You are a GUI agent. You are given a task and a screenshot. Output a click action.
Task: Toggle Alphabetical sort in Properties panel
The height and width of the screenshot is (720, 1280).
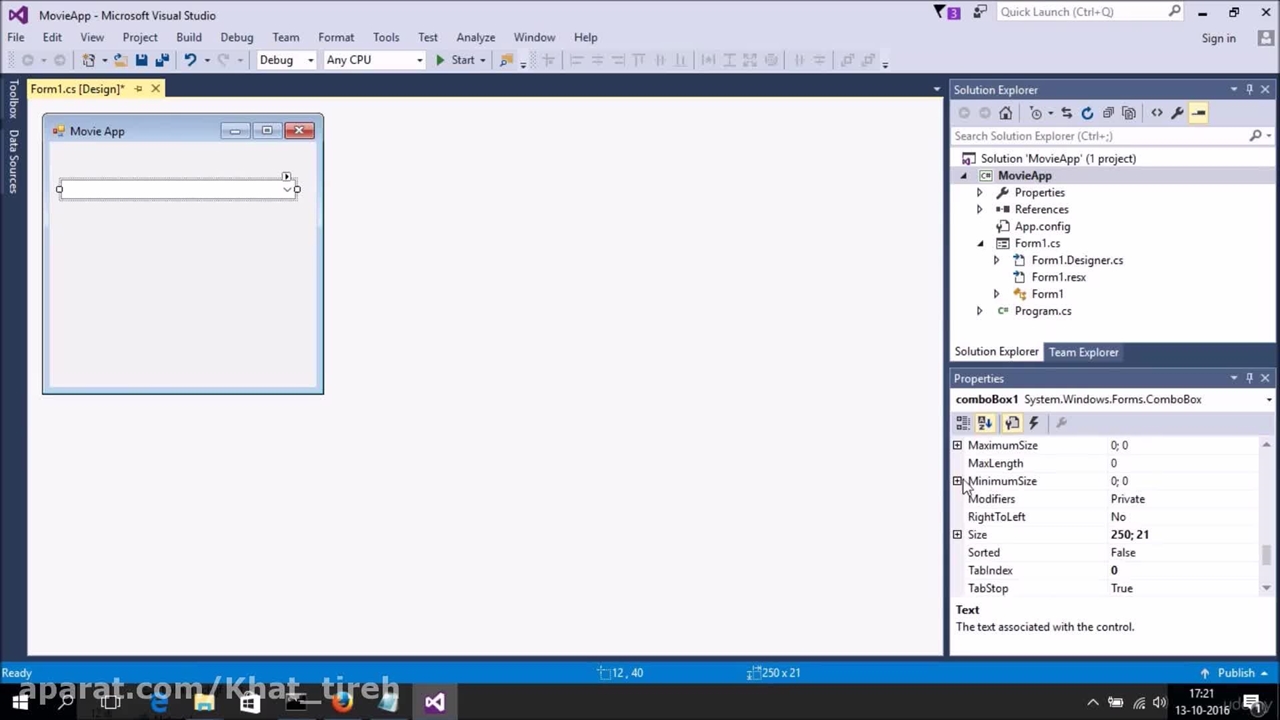985,423
